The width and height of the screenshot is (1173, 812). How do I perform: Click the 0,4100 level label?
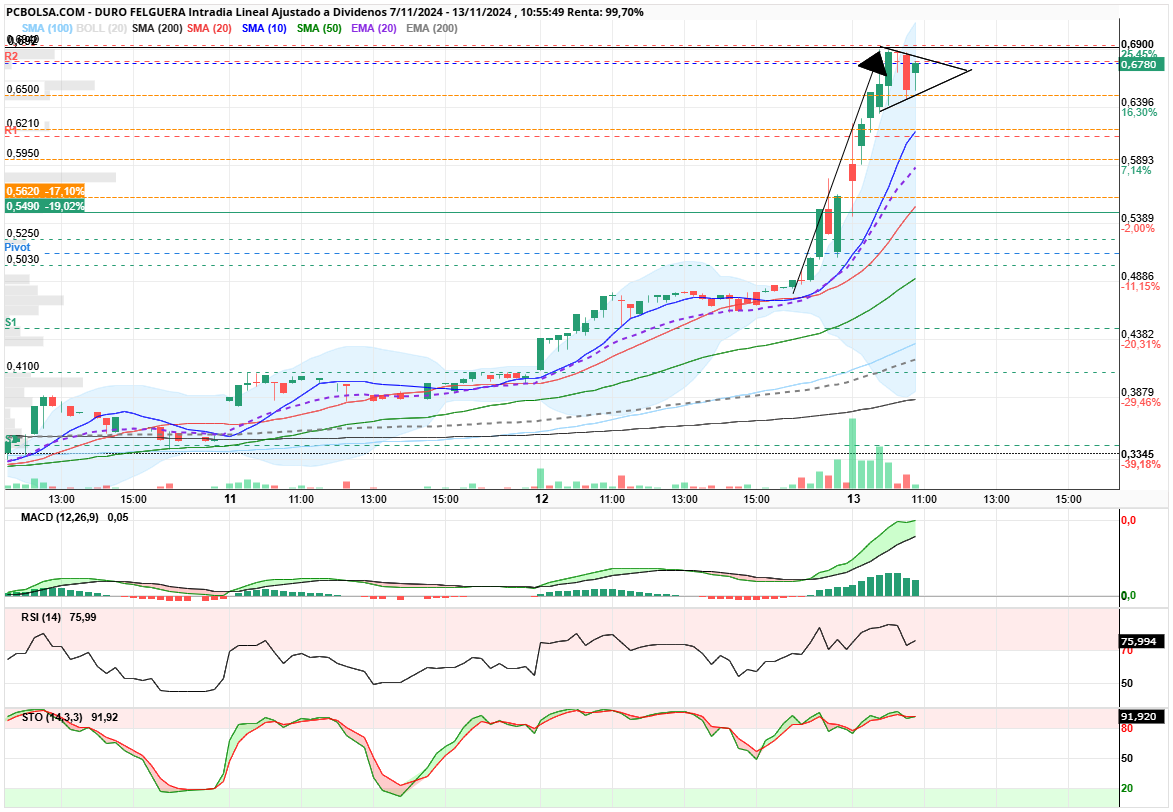22,367
